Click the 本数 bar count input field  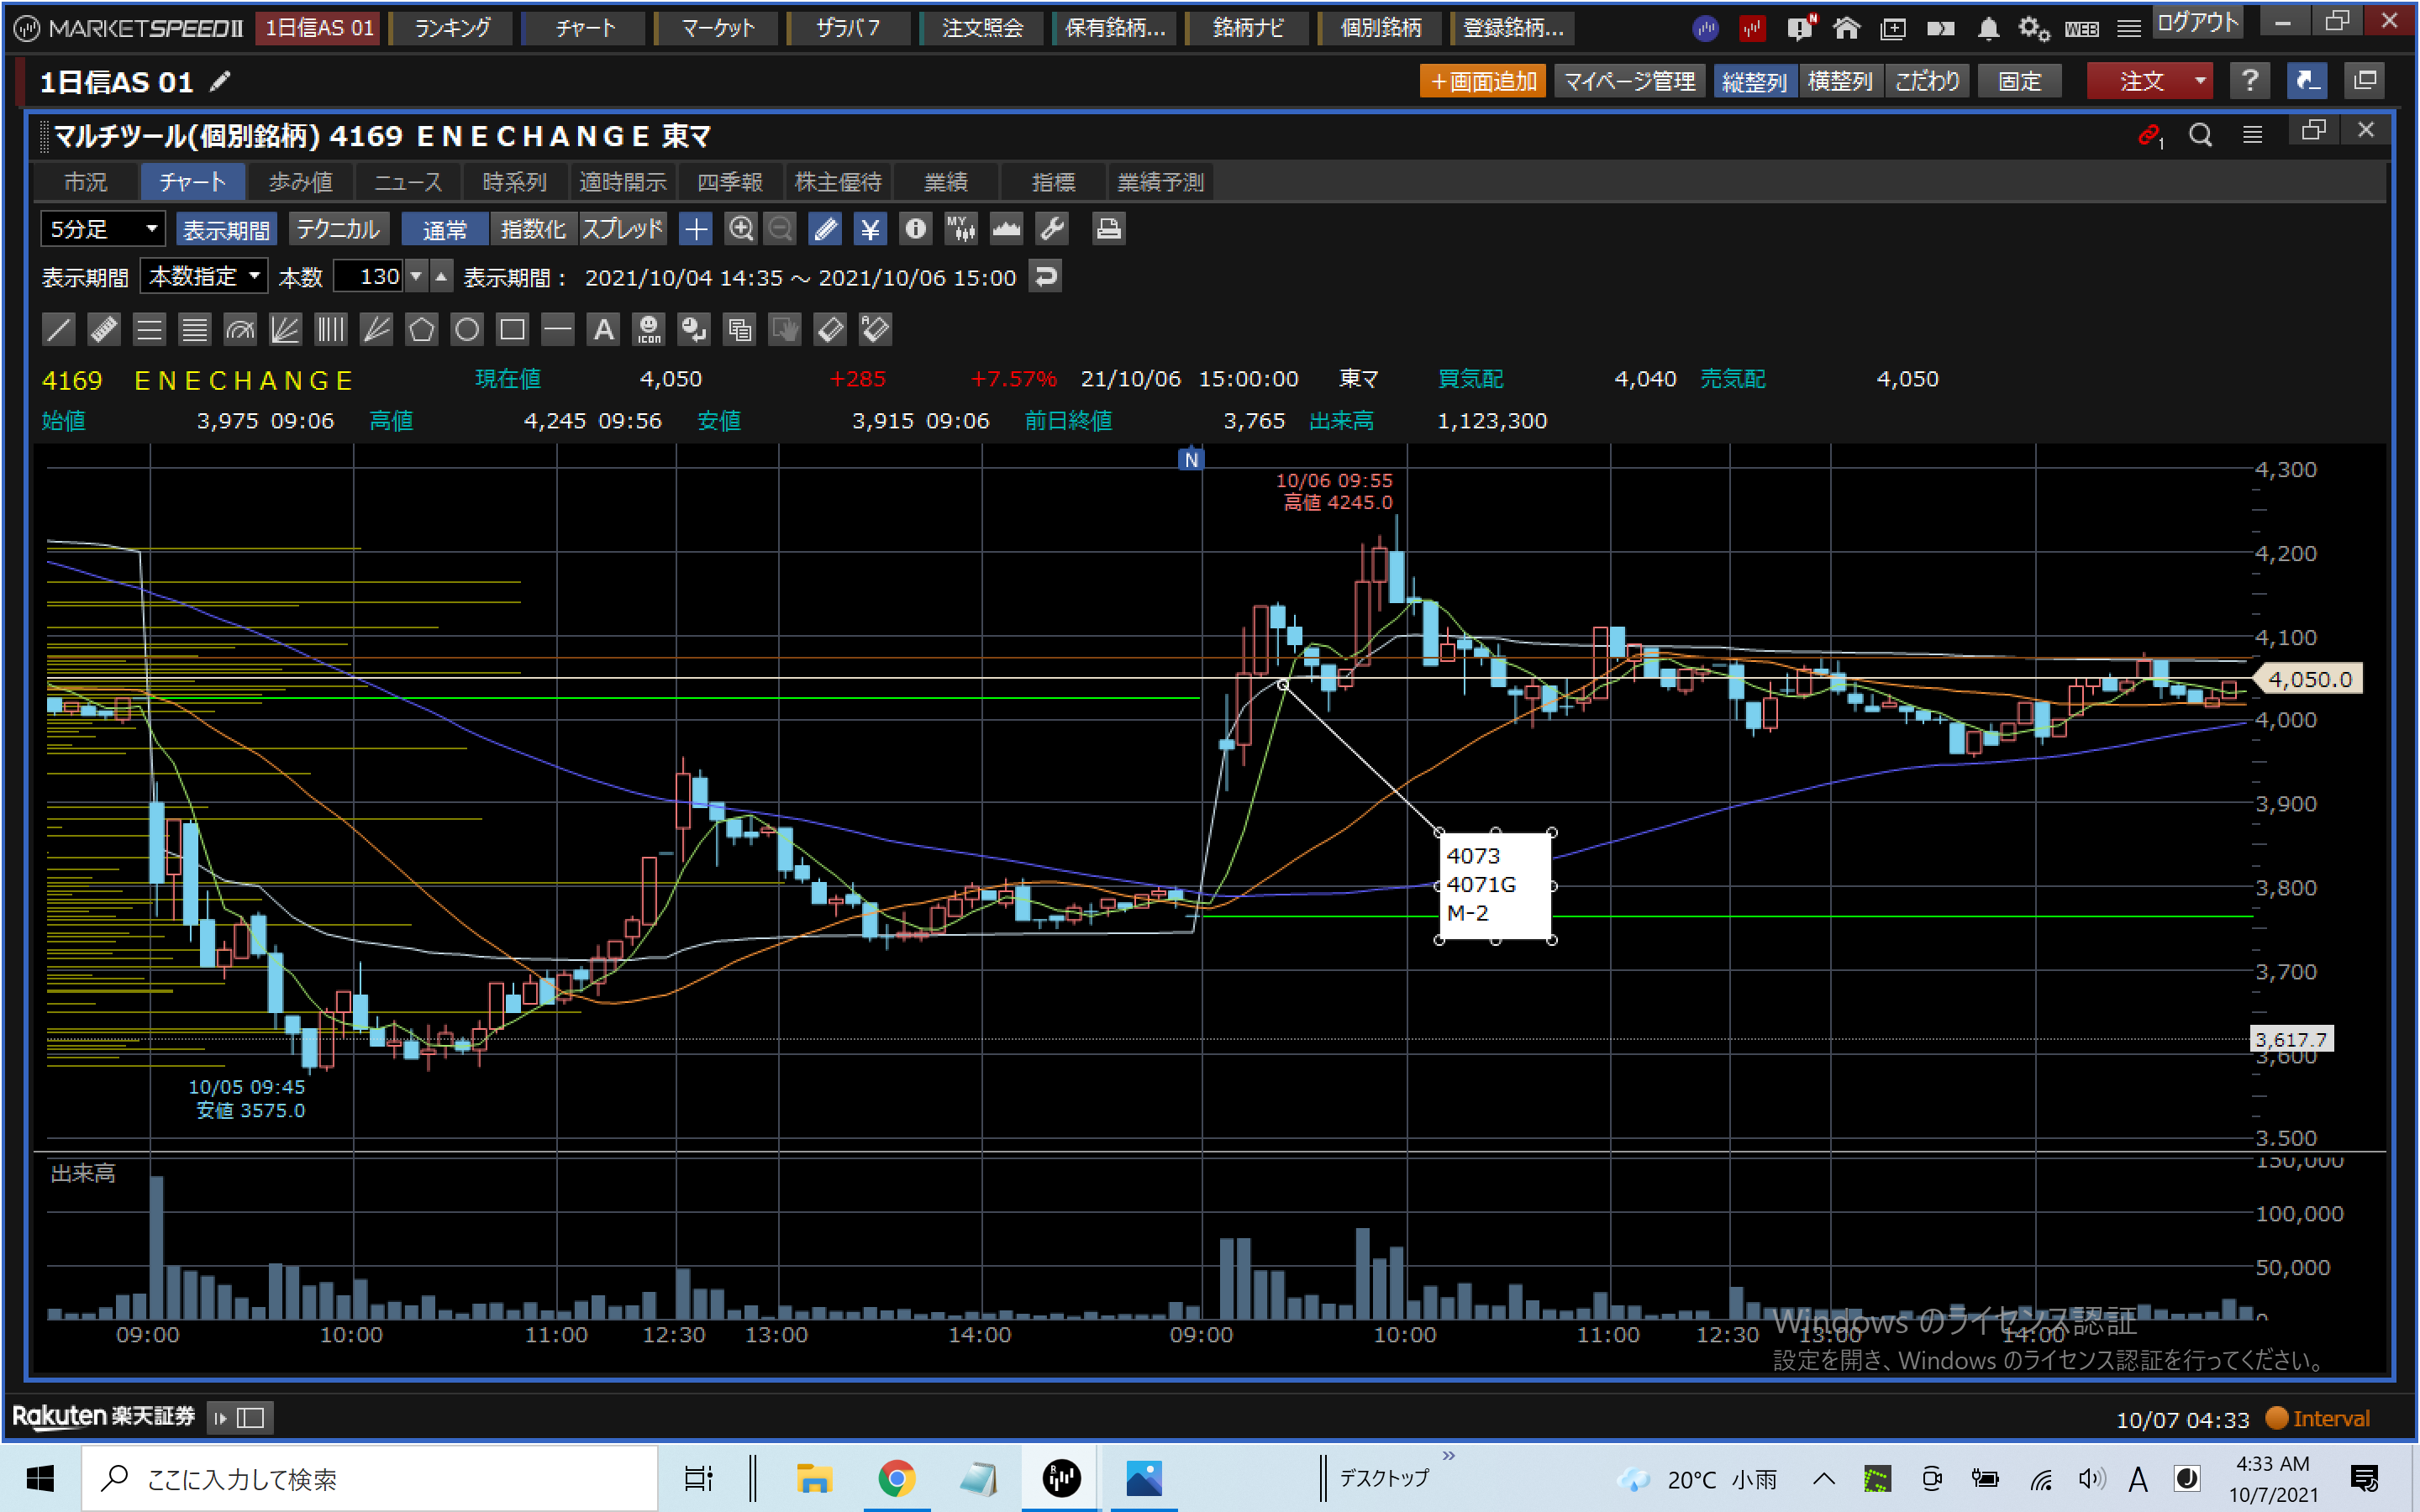click(368, 276)
